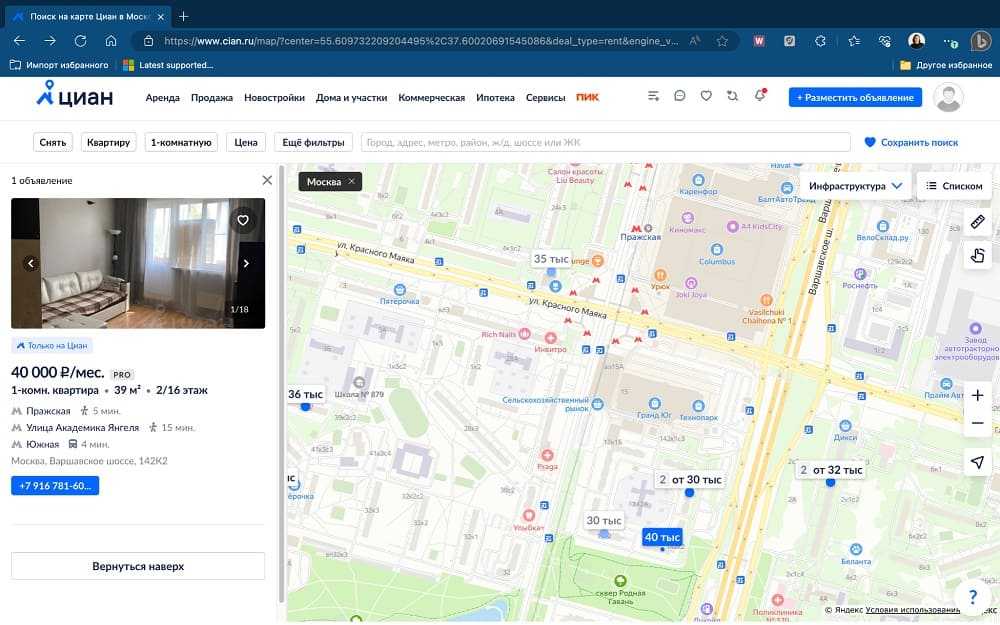Select the ruler distance tool on map
The height and width of the screenshot is (625, 1000).
(977, 221)
